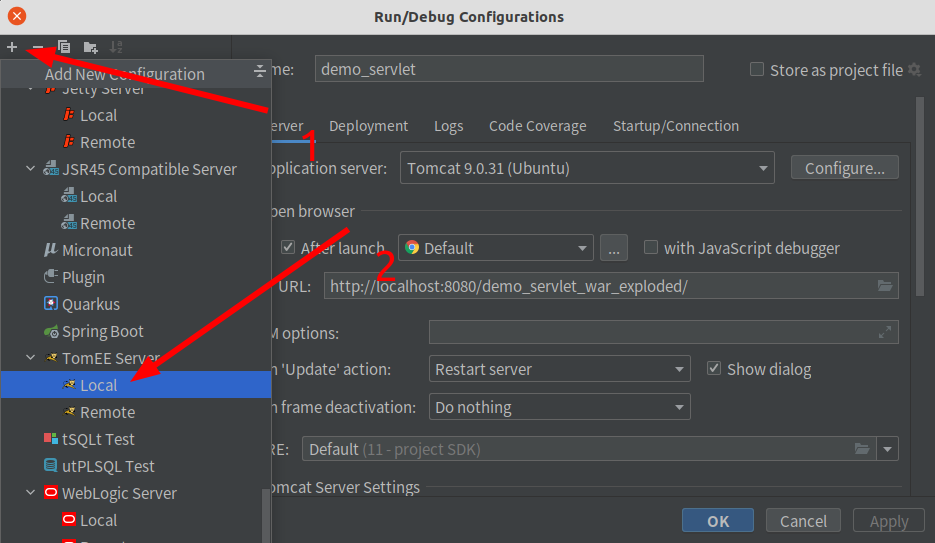Click the Name field containing demo_servlet
Screen dimensions: 935x543
pyautogui.click(x=509, y=69)
